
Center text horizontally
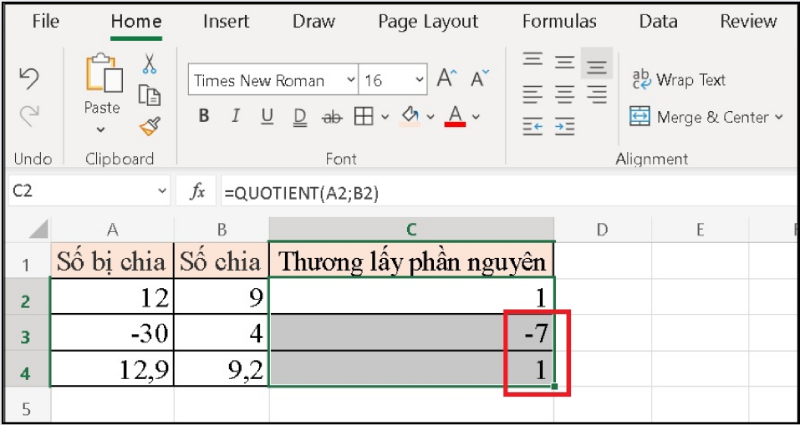(x=565, y=94)
